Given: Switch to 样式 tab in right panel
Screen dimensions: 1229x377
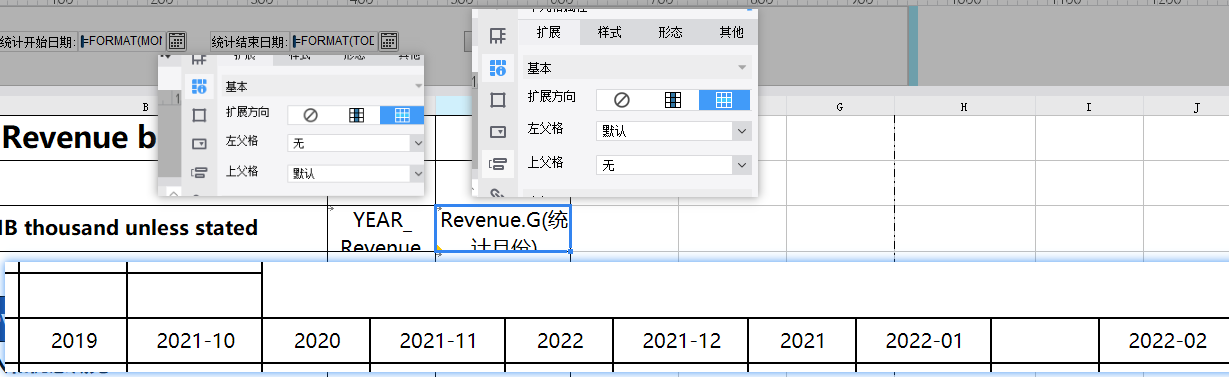Looking at the screenshot, I should tap(609, 32).
